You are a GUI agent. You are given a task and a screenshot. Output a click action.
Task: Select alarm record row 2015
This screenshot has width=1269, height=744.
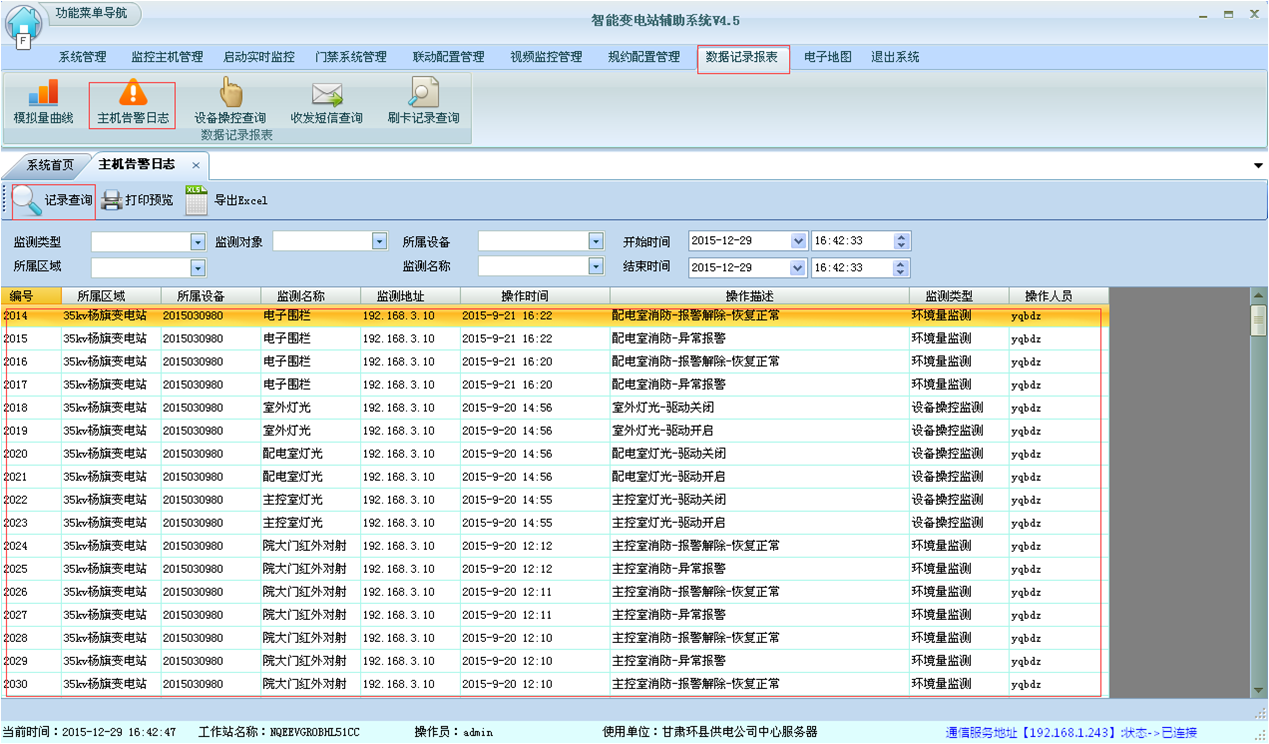click(x=400, y=338)
